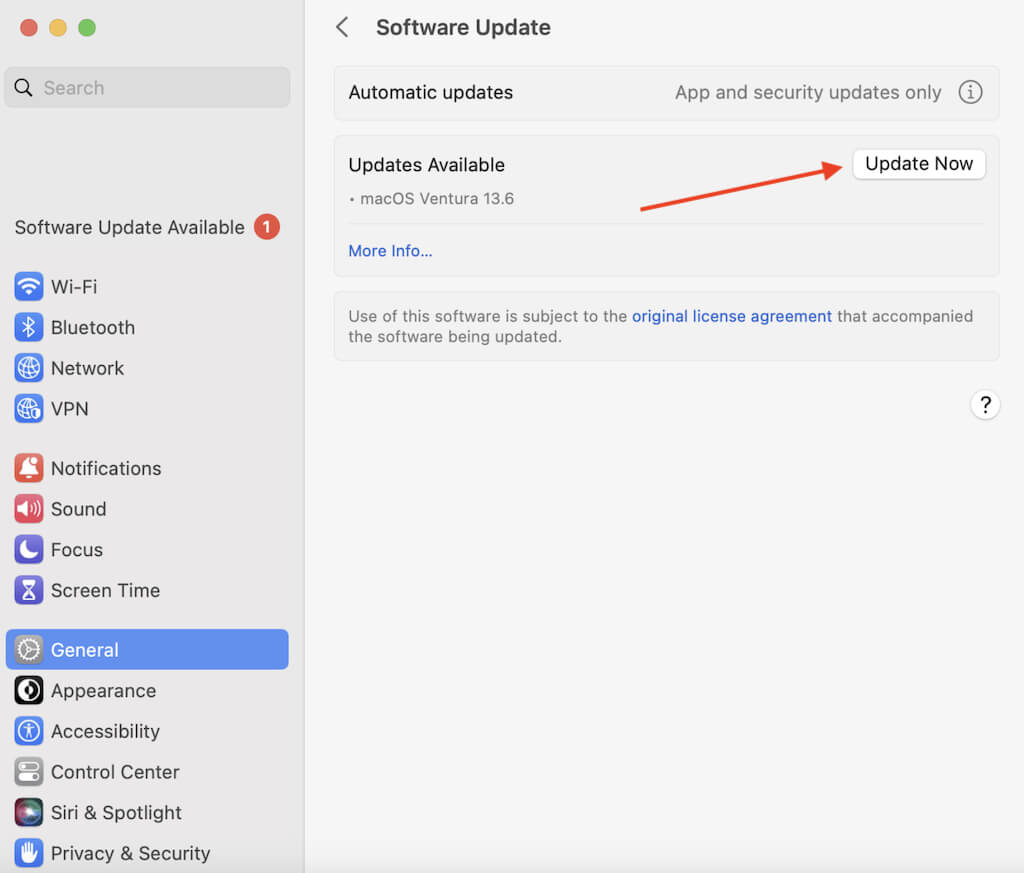The height and width of the screenshot is (873, 1024).
Task: Click the Automatic updates info icon
Action: point(970,92)
